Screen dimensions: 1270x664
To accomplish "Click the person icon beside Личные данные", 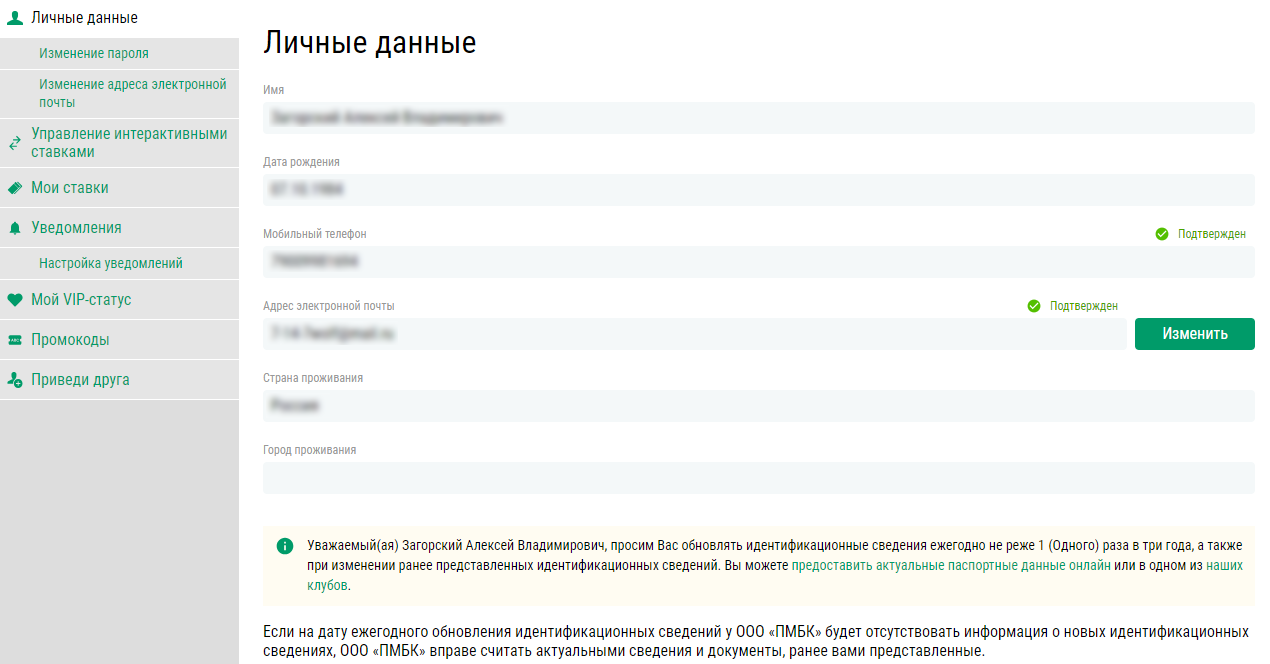I will [x=14, y=18].
